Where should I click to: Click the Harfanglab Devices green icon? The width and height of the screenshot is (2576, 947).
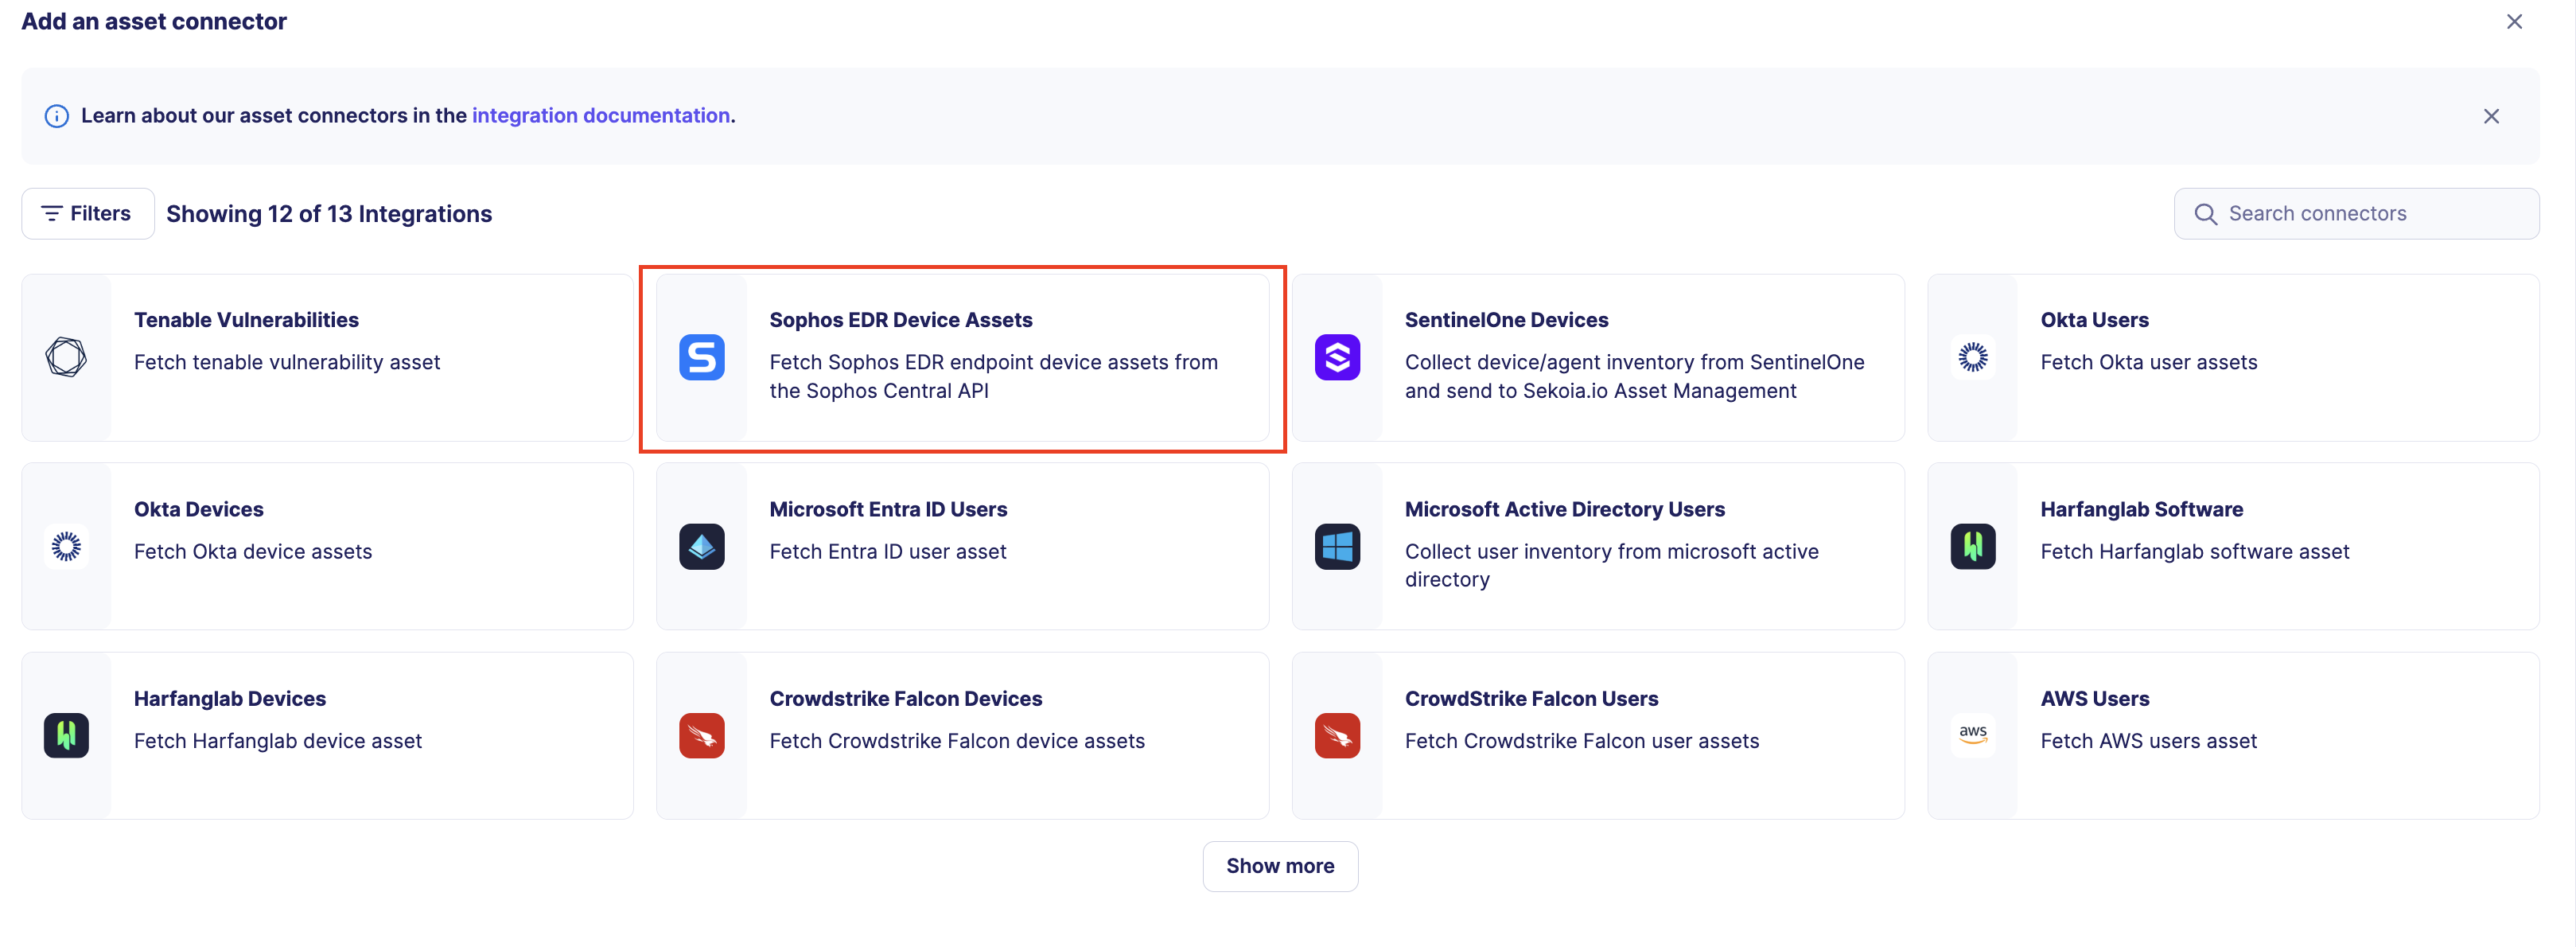click(x=66, y=735)
